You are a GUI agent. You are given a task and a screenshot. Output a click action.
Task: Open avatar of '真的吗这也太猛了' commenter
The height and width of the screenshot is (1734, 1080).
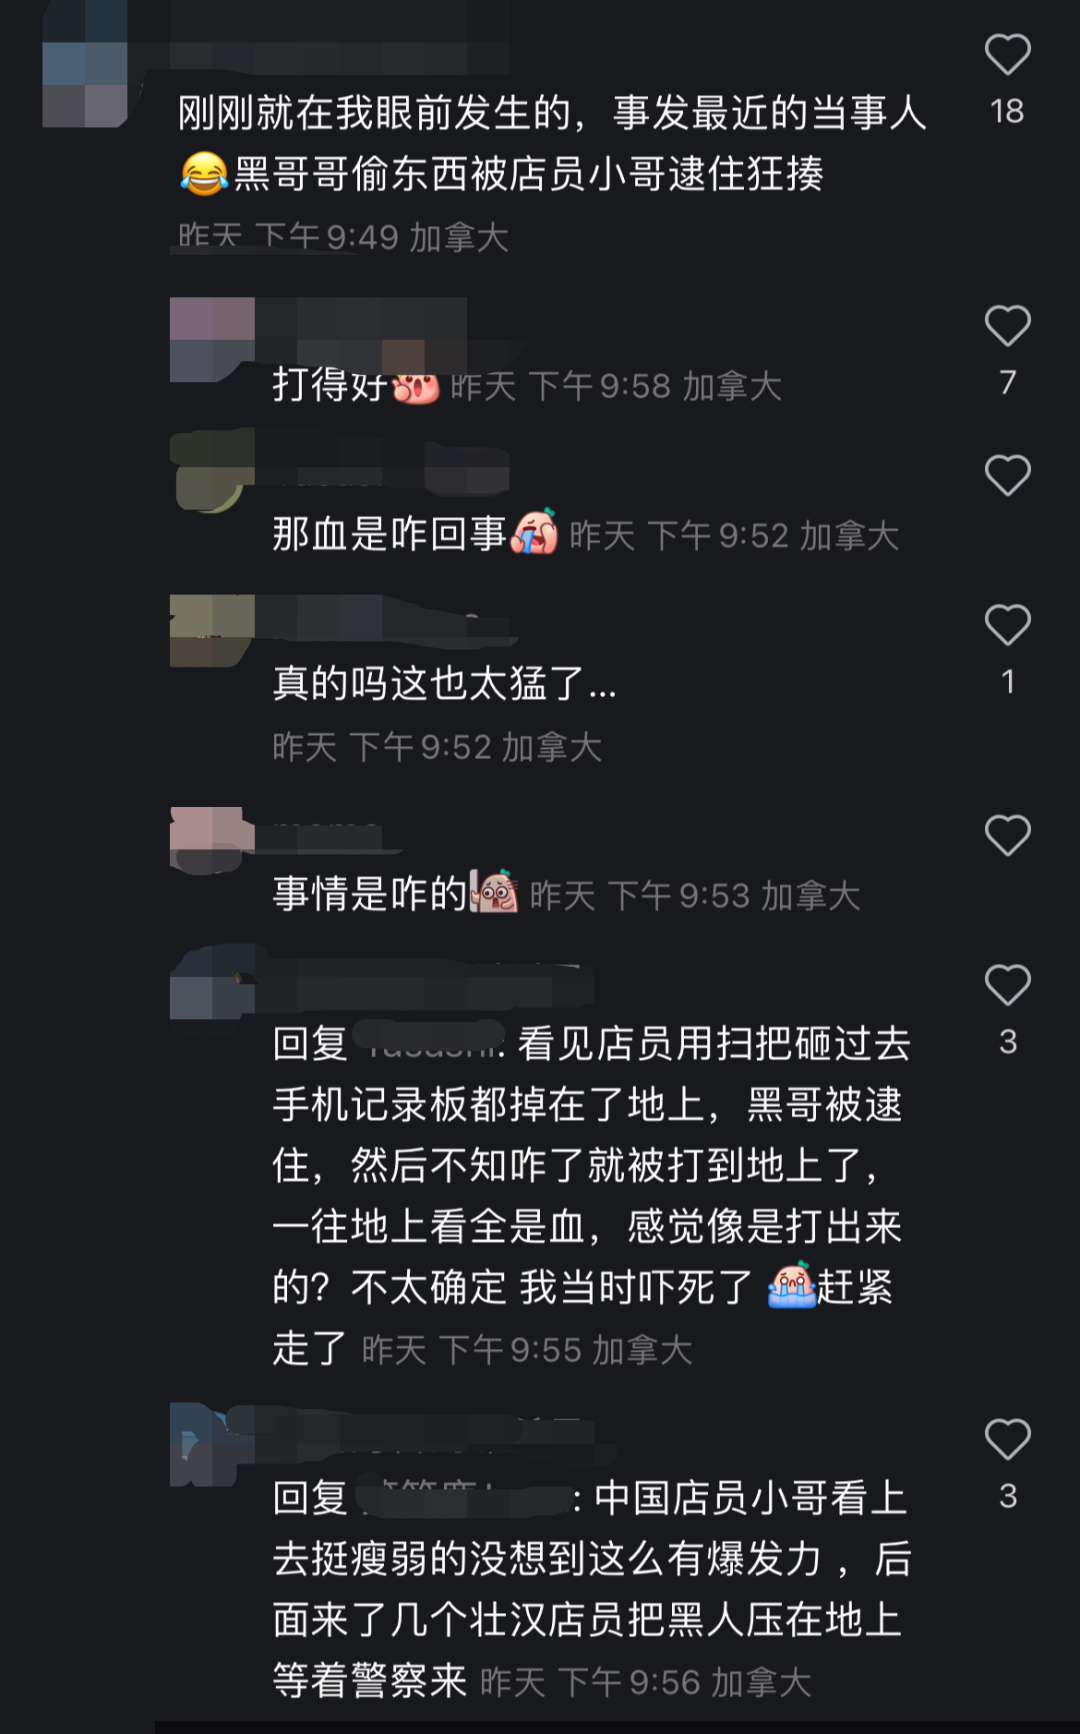tap(212, 630)
